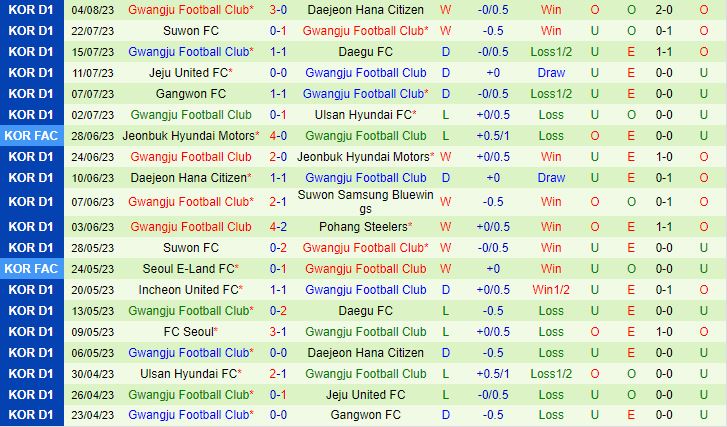This screenshot has width=727, height=427.
Task: Open Daejeon Hana Citizen in the 04/08/23 row
Action: (365, 10)
